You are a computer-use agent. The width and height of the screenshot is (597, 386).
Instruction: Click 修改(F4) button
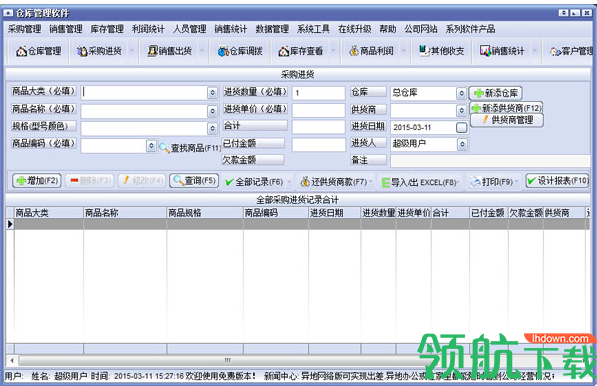142,180
